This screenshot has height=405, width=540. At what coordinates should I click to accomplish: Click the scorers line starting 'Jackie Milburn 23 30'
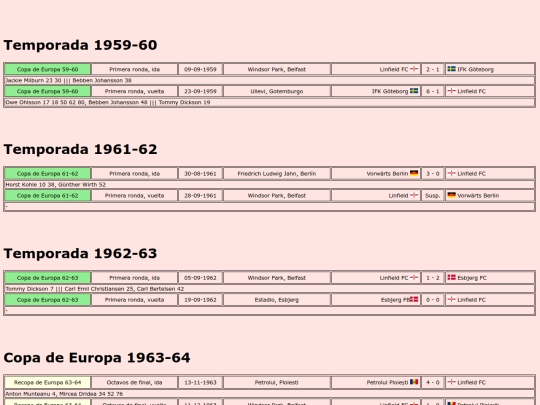pos(270,80)
